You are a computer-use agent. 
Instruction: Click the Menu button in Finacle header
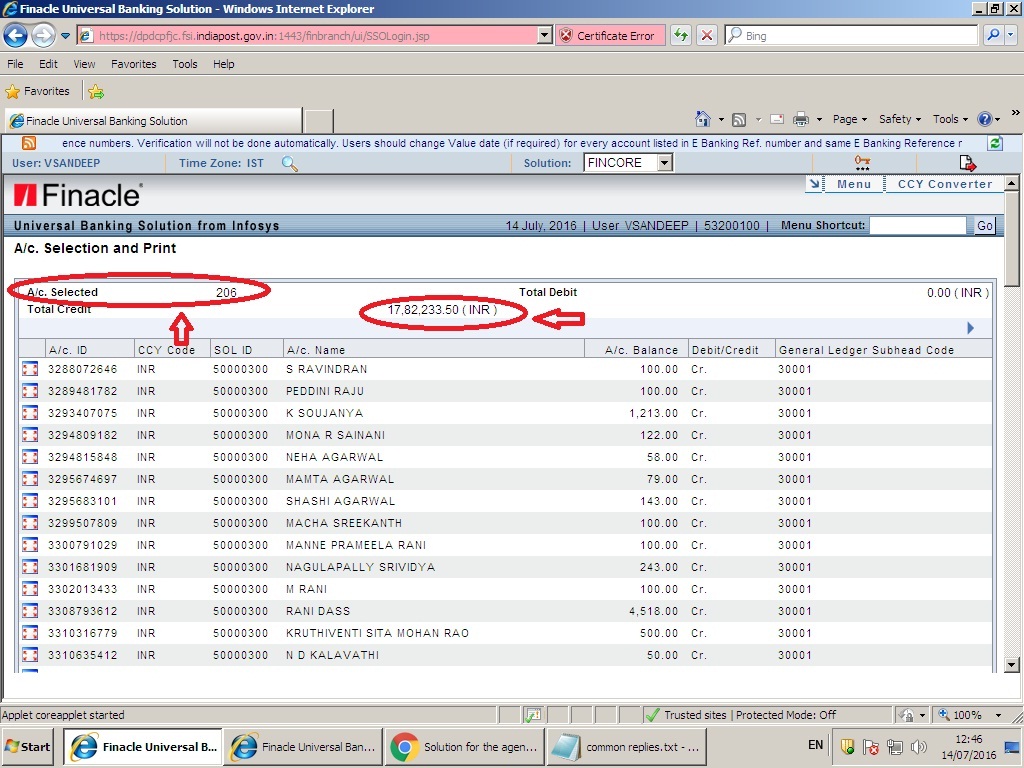click(x=854, y=184)
